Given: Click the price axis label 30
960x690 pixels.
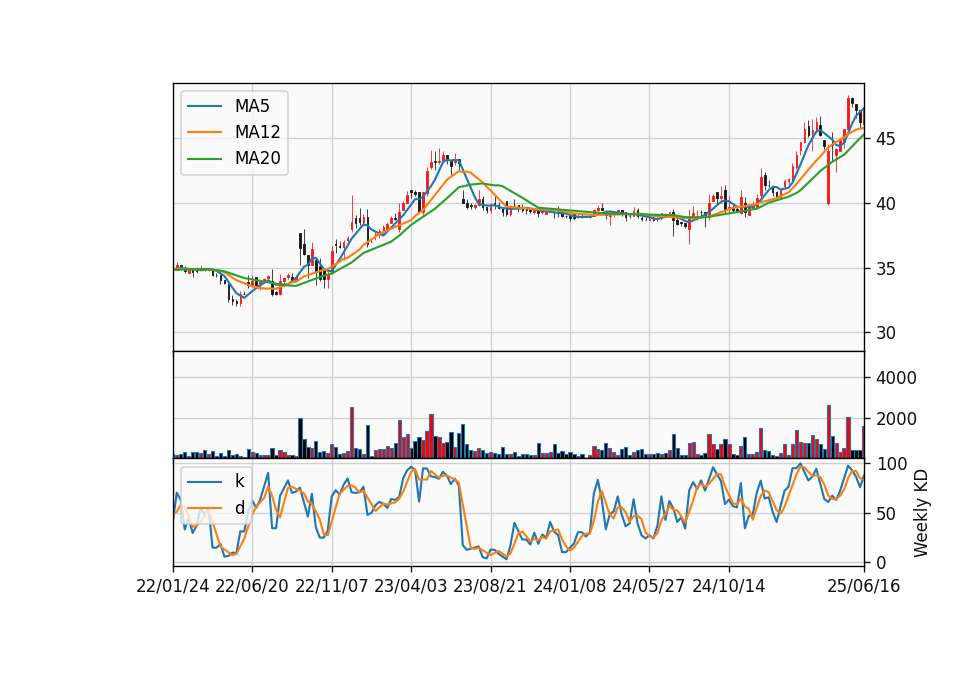Looking at the screenshot, I should 885,333.
